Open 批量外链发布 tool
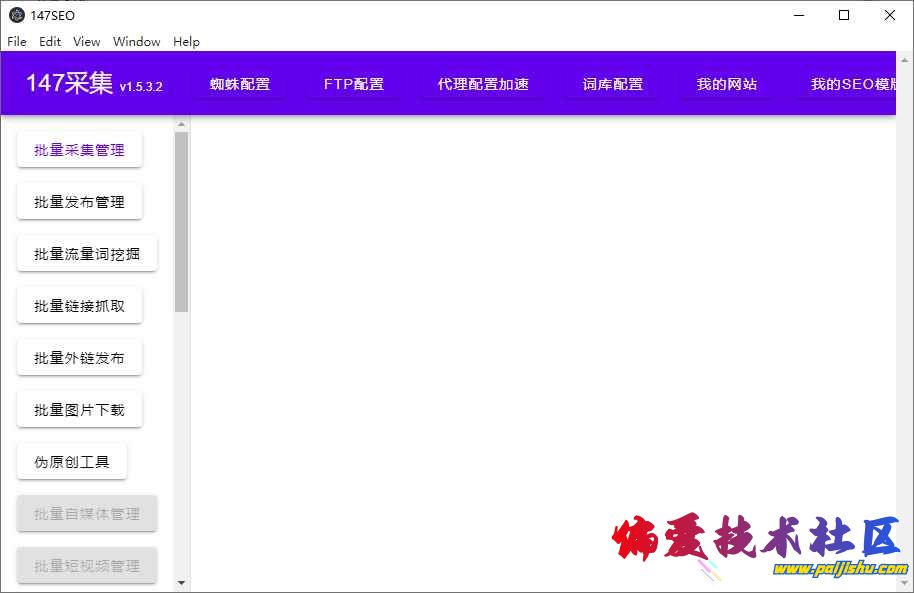The height and width of the screenshot is (593, 914). [x=80, y=358]
